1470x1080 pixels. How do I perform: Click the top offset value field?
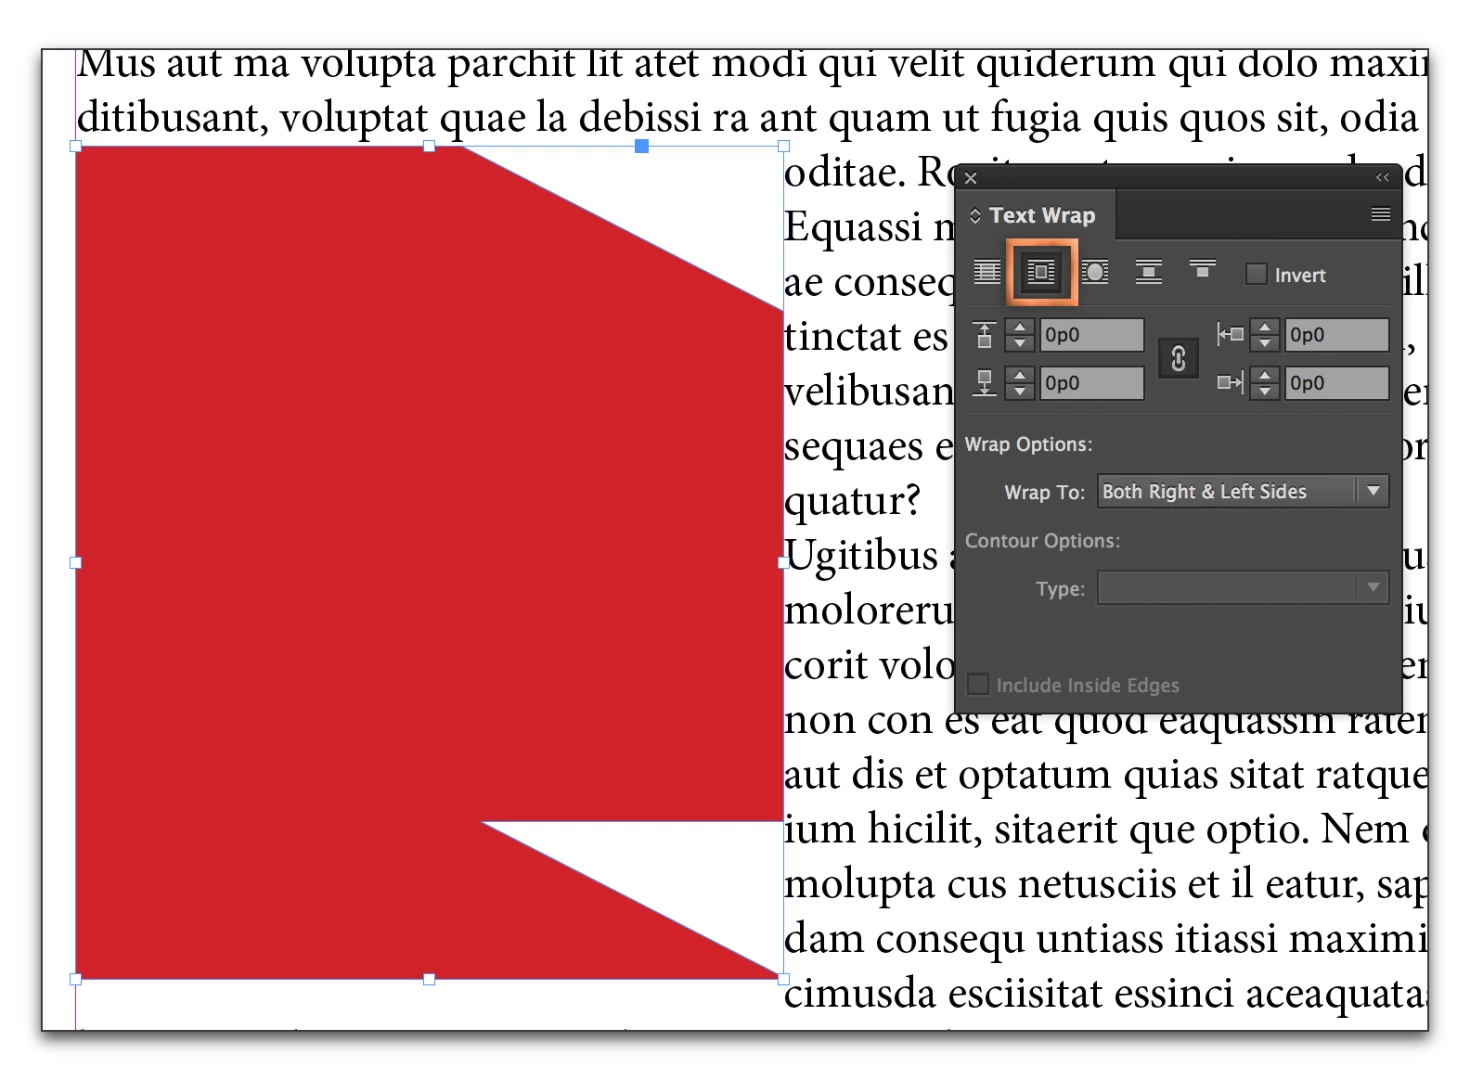pos(1091,335)
